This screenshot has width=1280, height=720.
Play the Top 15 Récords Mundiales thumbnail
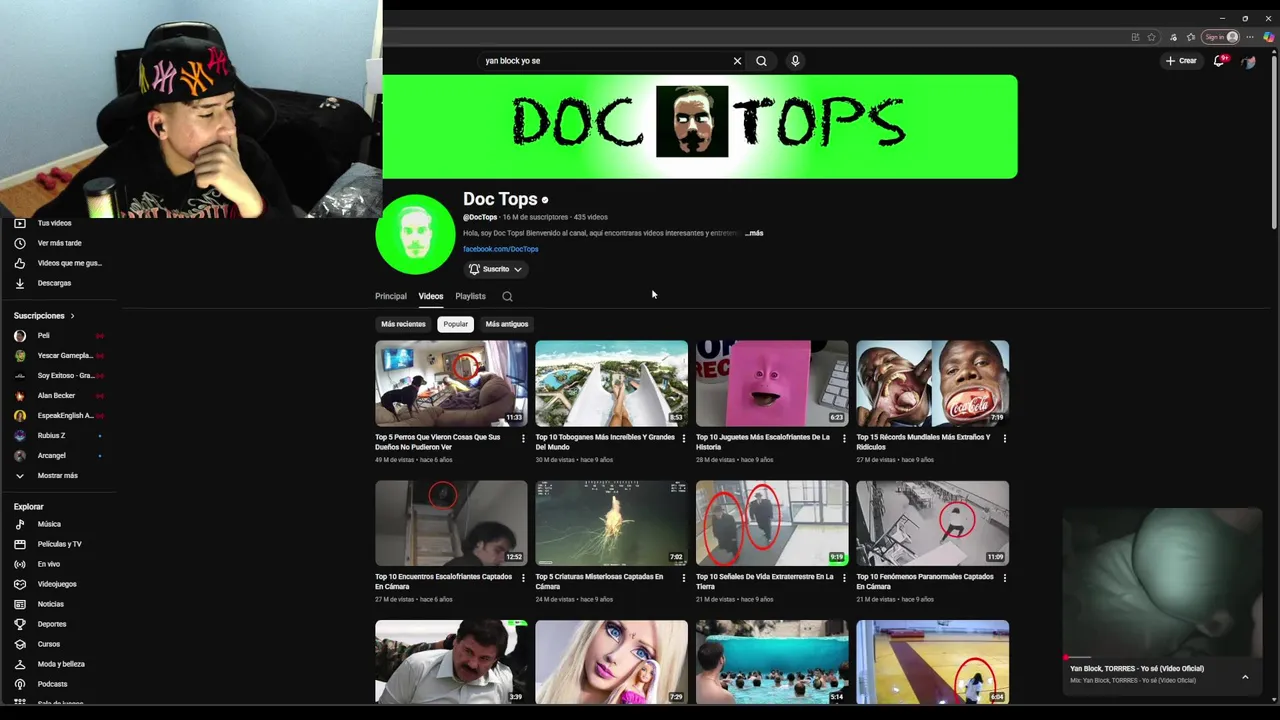point(932,383)
